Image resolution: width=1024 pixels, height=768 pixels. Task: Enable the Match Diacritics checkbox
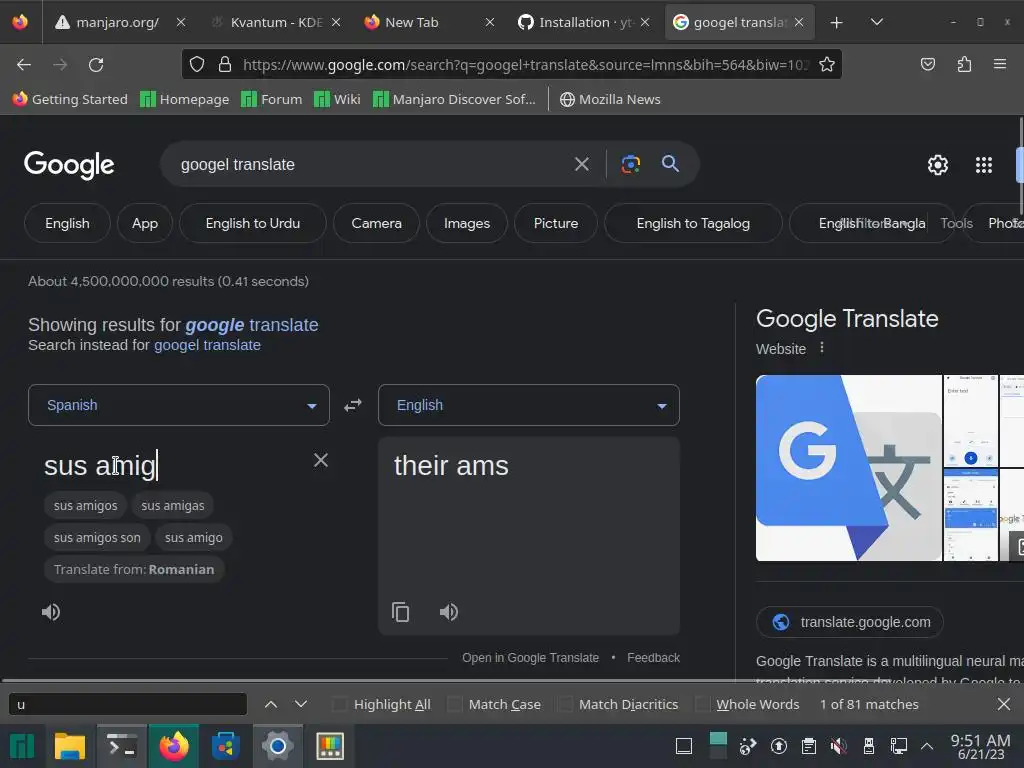pos(564,704)
